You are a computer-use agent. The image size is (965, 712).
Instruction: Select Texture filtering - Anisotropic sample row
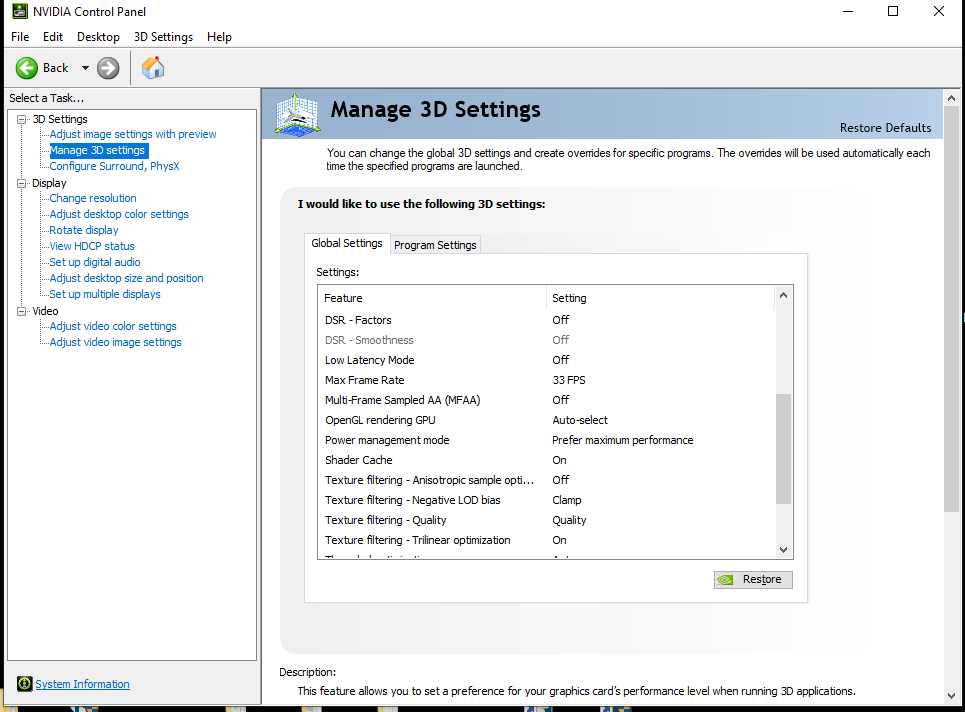pyautogui.click(x=547, y=480)
